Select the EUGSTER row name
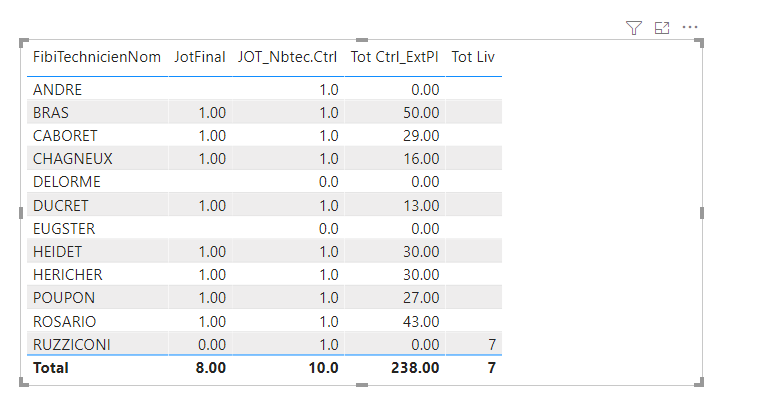This screenshot has height=409, width=758. (x=64, y=229)
